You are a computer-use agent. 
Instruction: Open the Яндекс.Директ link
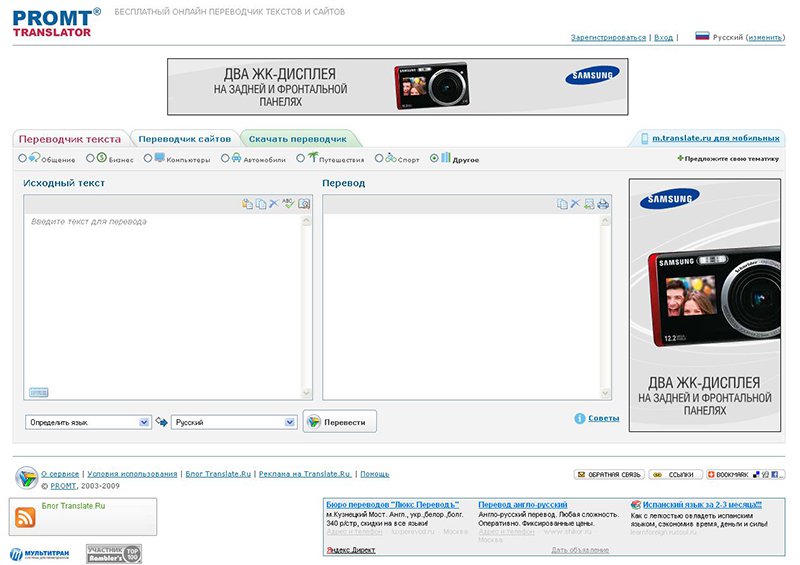click(x=351, y=550)
